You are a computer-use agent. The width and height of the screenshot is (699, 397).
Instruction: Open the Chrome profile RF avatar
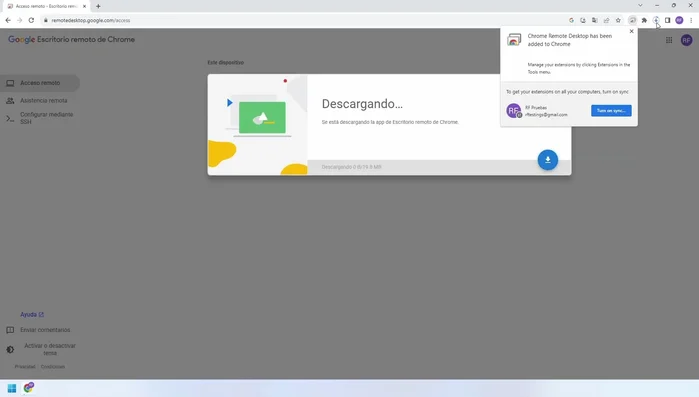[x=679, y=20]
